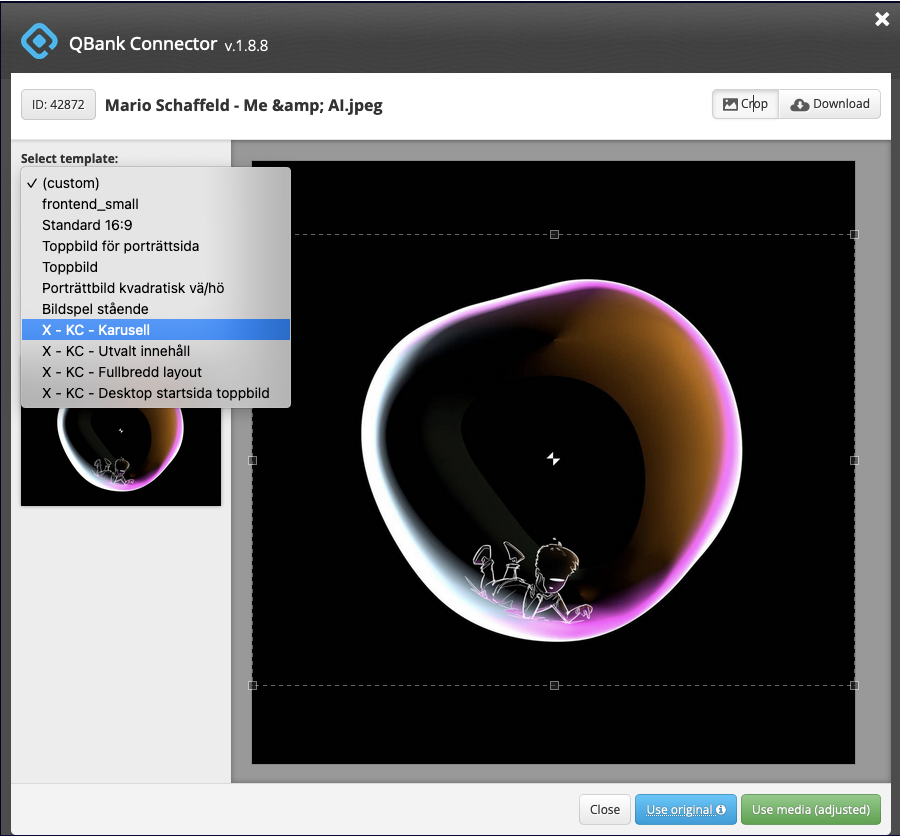Click the left-middle crop handle

(252, 460)
